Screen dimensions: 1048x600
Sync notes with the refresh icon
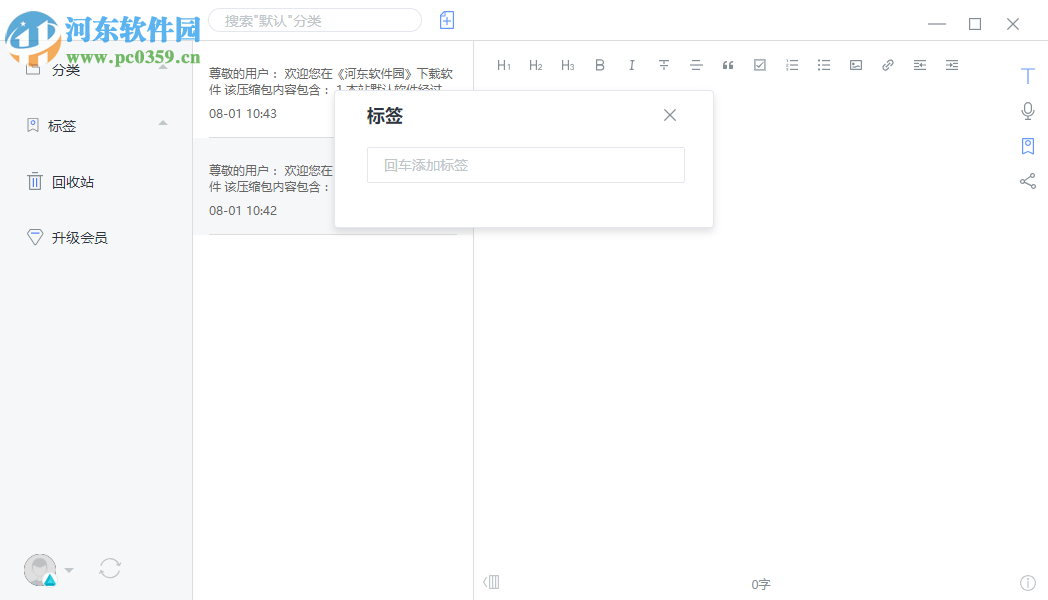coord(110,568)
